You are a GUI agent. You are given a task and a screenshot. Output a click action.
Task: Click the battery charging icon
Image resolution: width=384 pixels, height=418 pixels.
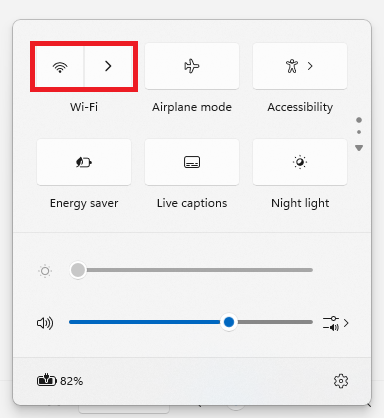[47, 380]
